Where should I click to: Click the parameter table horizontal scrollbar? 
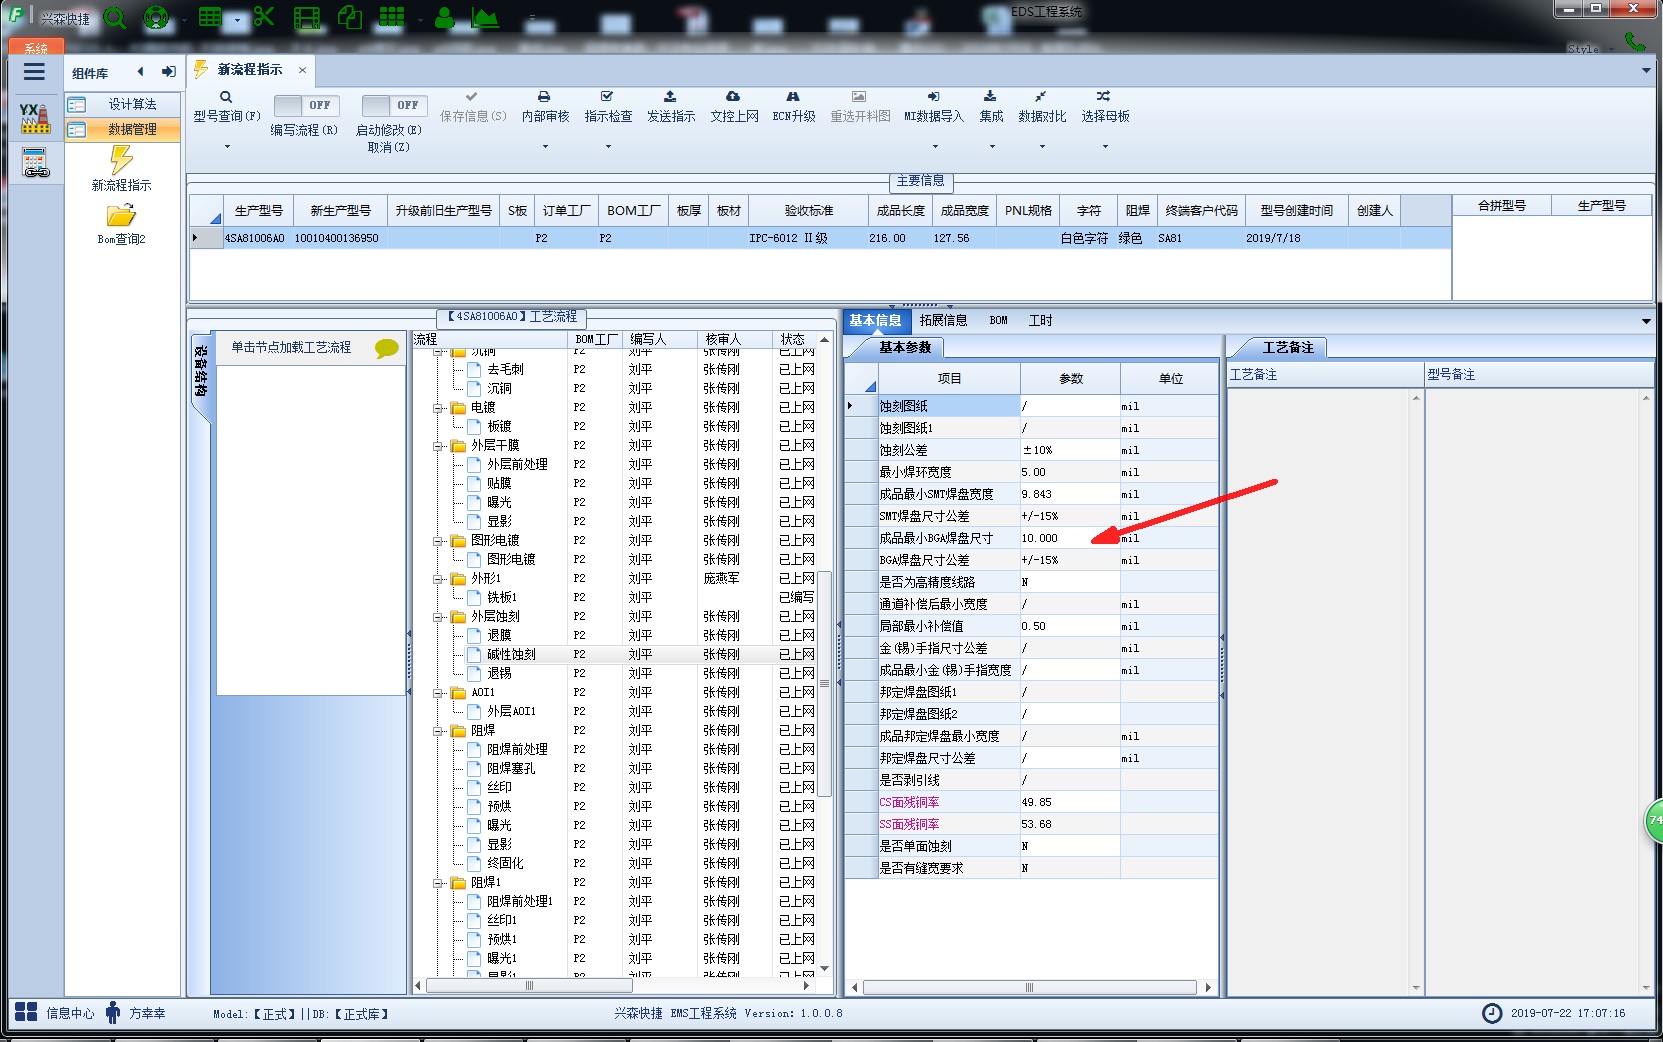1029,987
